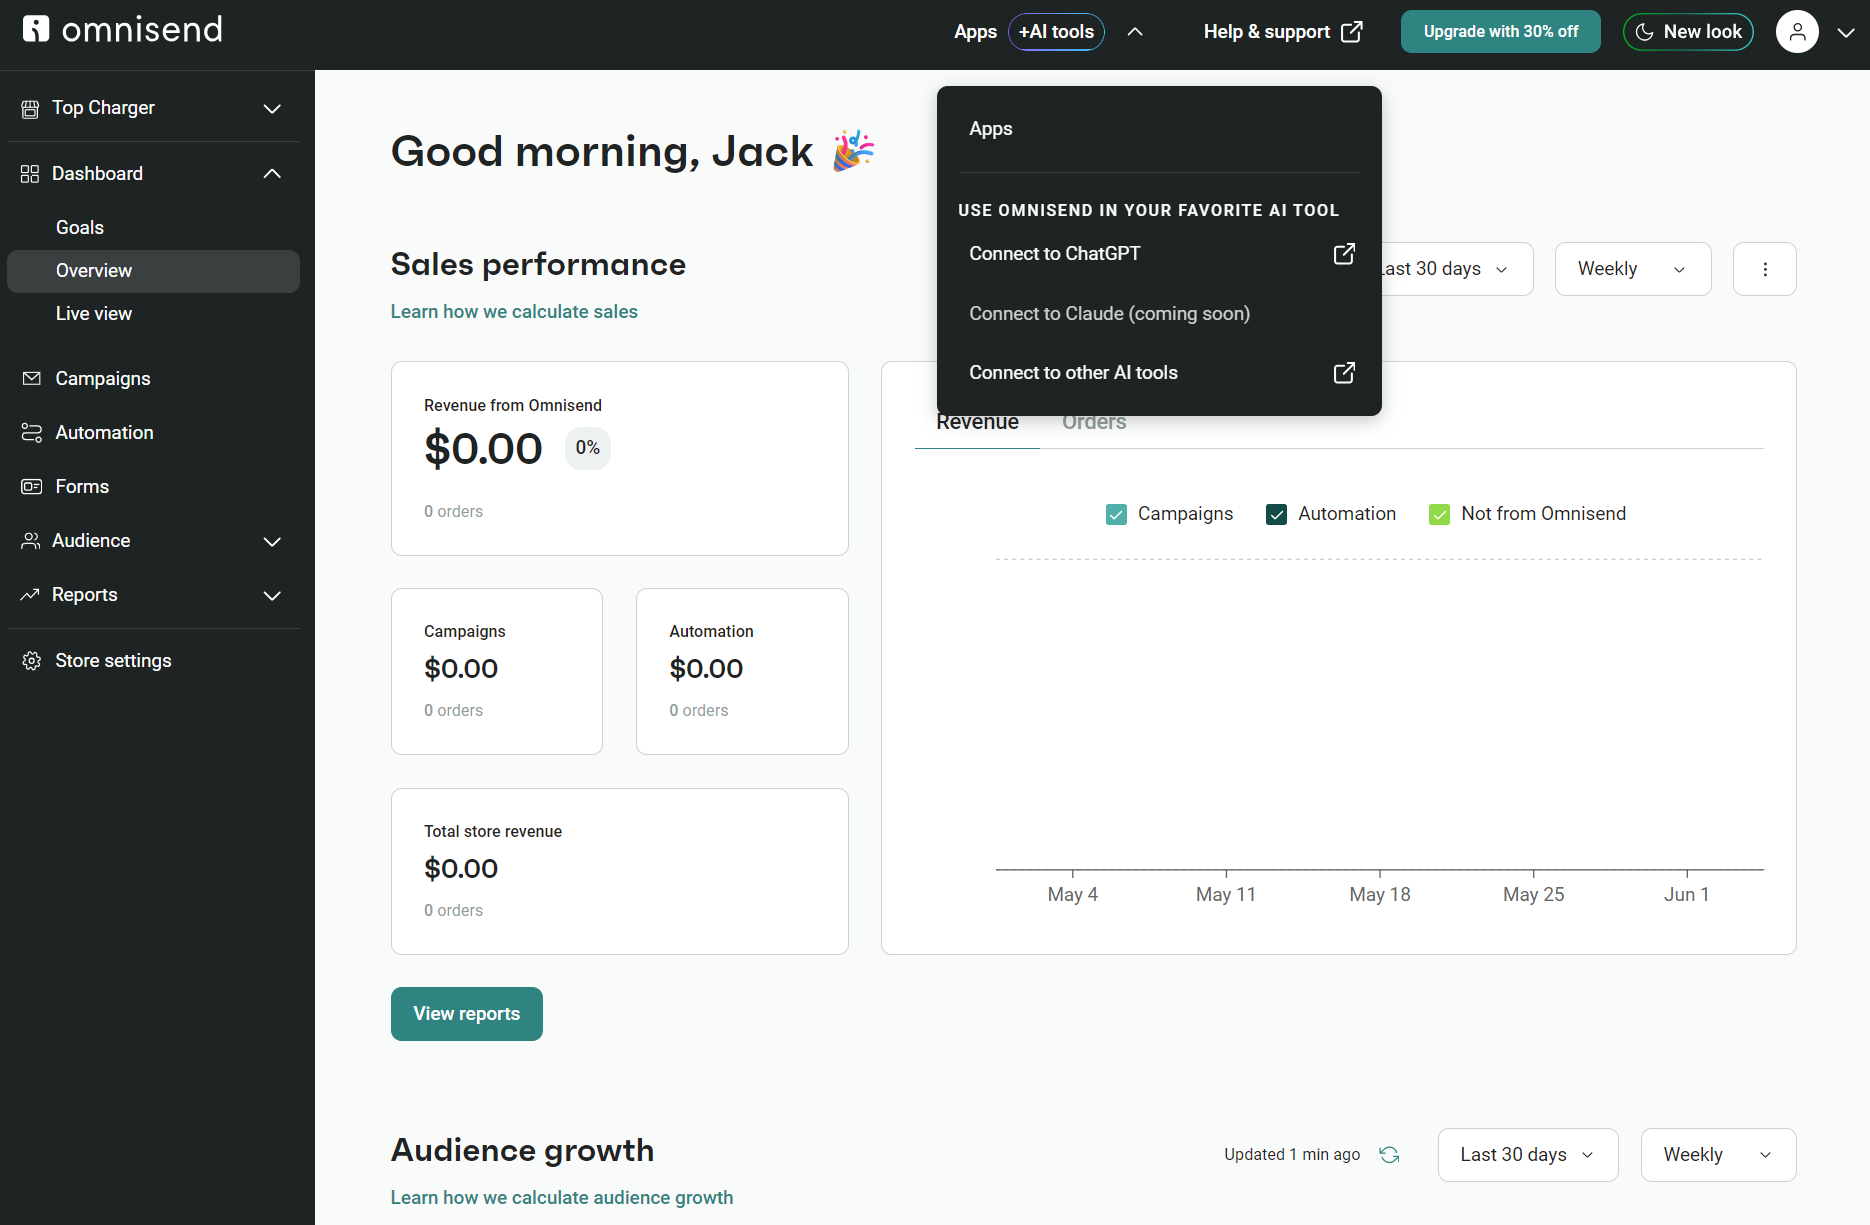Switch to the Revenue chart tab
The image size is (1870, 1225).
[977, 424]
